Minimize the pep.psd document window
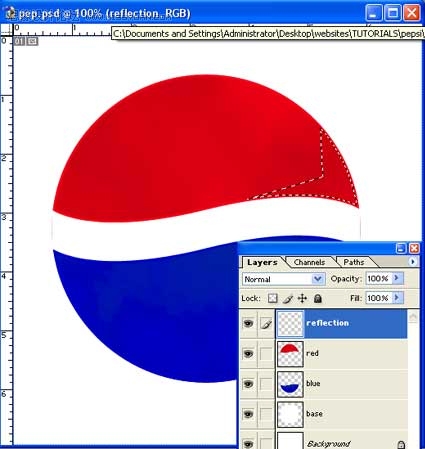This screenshot has width=425, height=449. [374, 13]
